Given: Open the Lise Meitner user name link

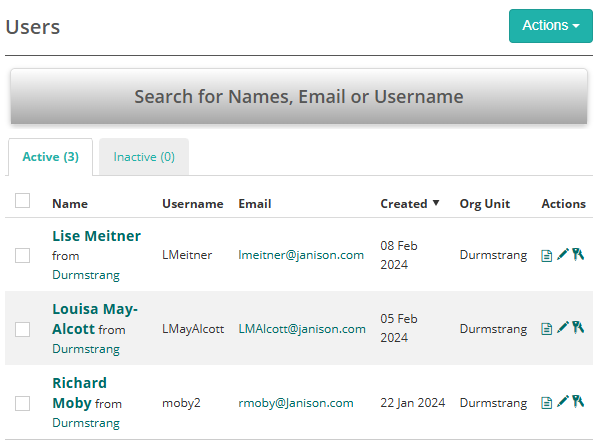Looking at the screenshot, I should point(96,236).
